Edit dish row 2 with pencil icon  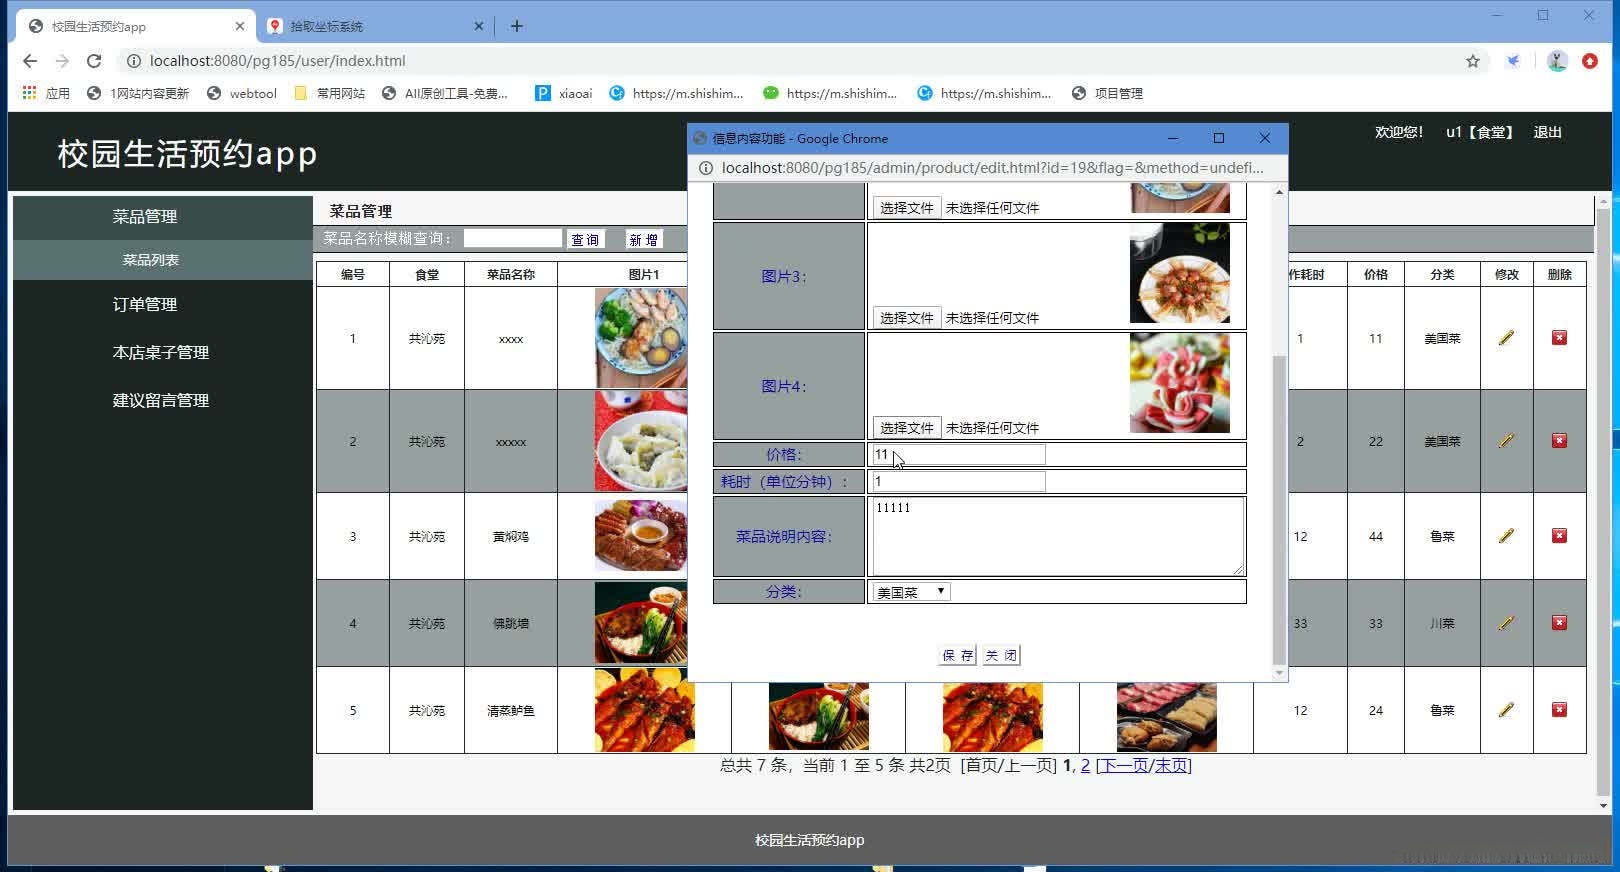tap(1506, 441)
